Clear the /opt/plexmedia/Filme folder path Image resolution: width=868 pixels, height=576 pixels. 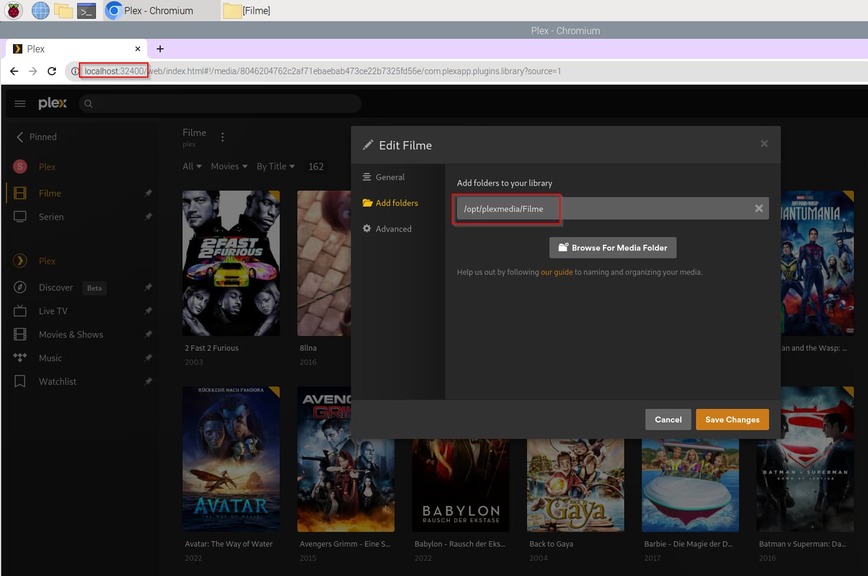(x=758, y=209)
